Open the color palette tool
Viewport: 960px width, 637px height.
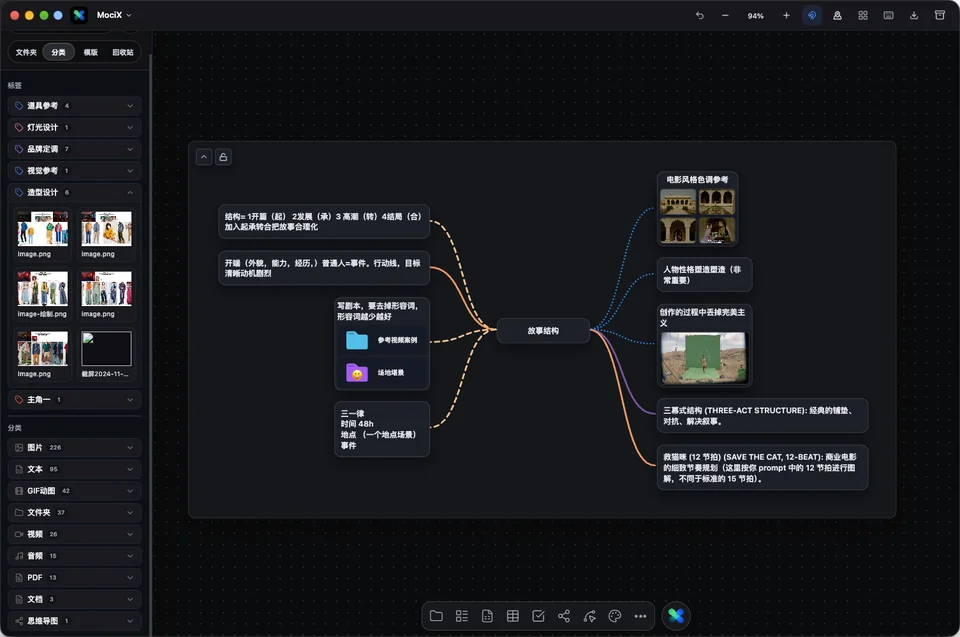615,616
